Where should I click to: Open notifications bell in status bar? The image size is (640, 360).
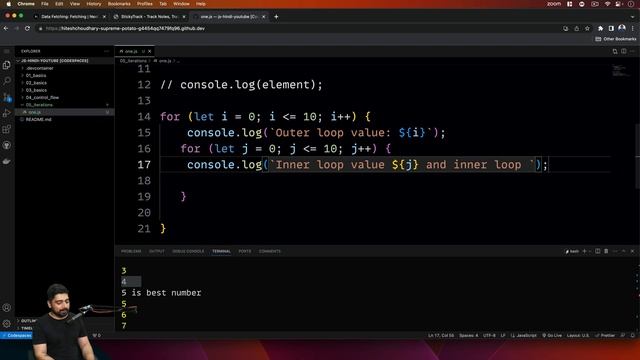pos(633,336)
